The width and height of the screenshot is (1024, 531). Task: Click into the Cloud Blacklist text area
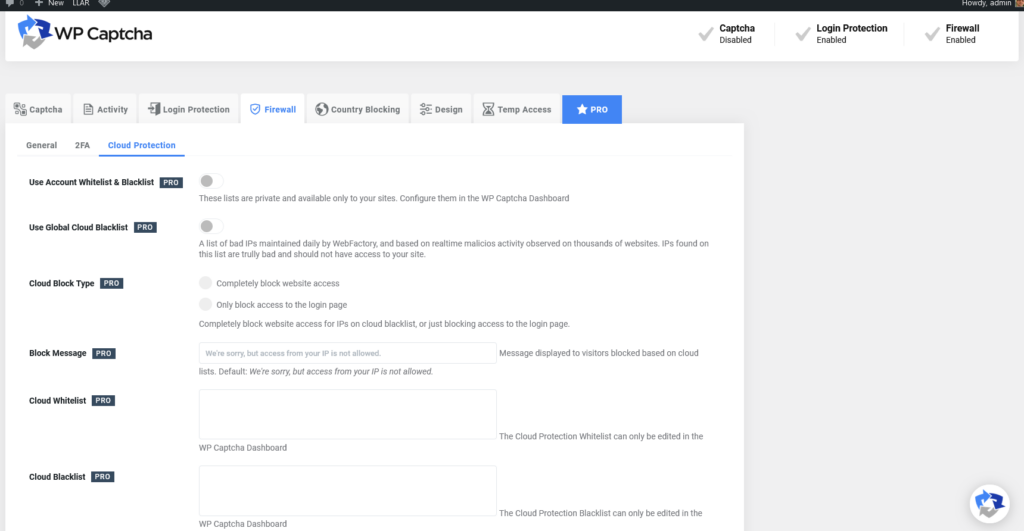point(347,491)
